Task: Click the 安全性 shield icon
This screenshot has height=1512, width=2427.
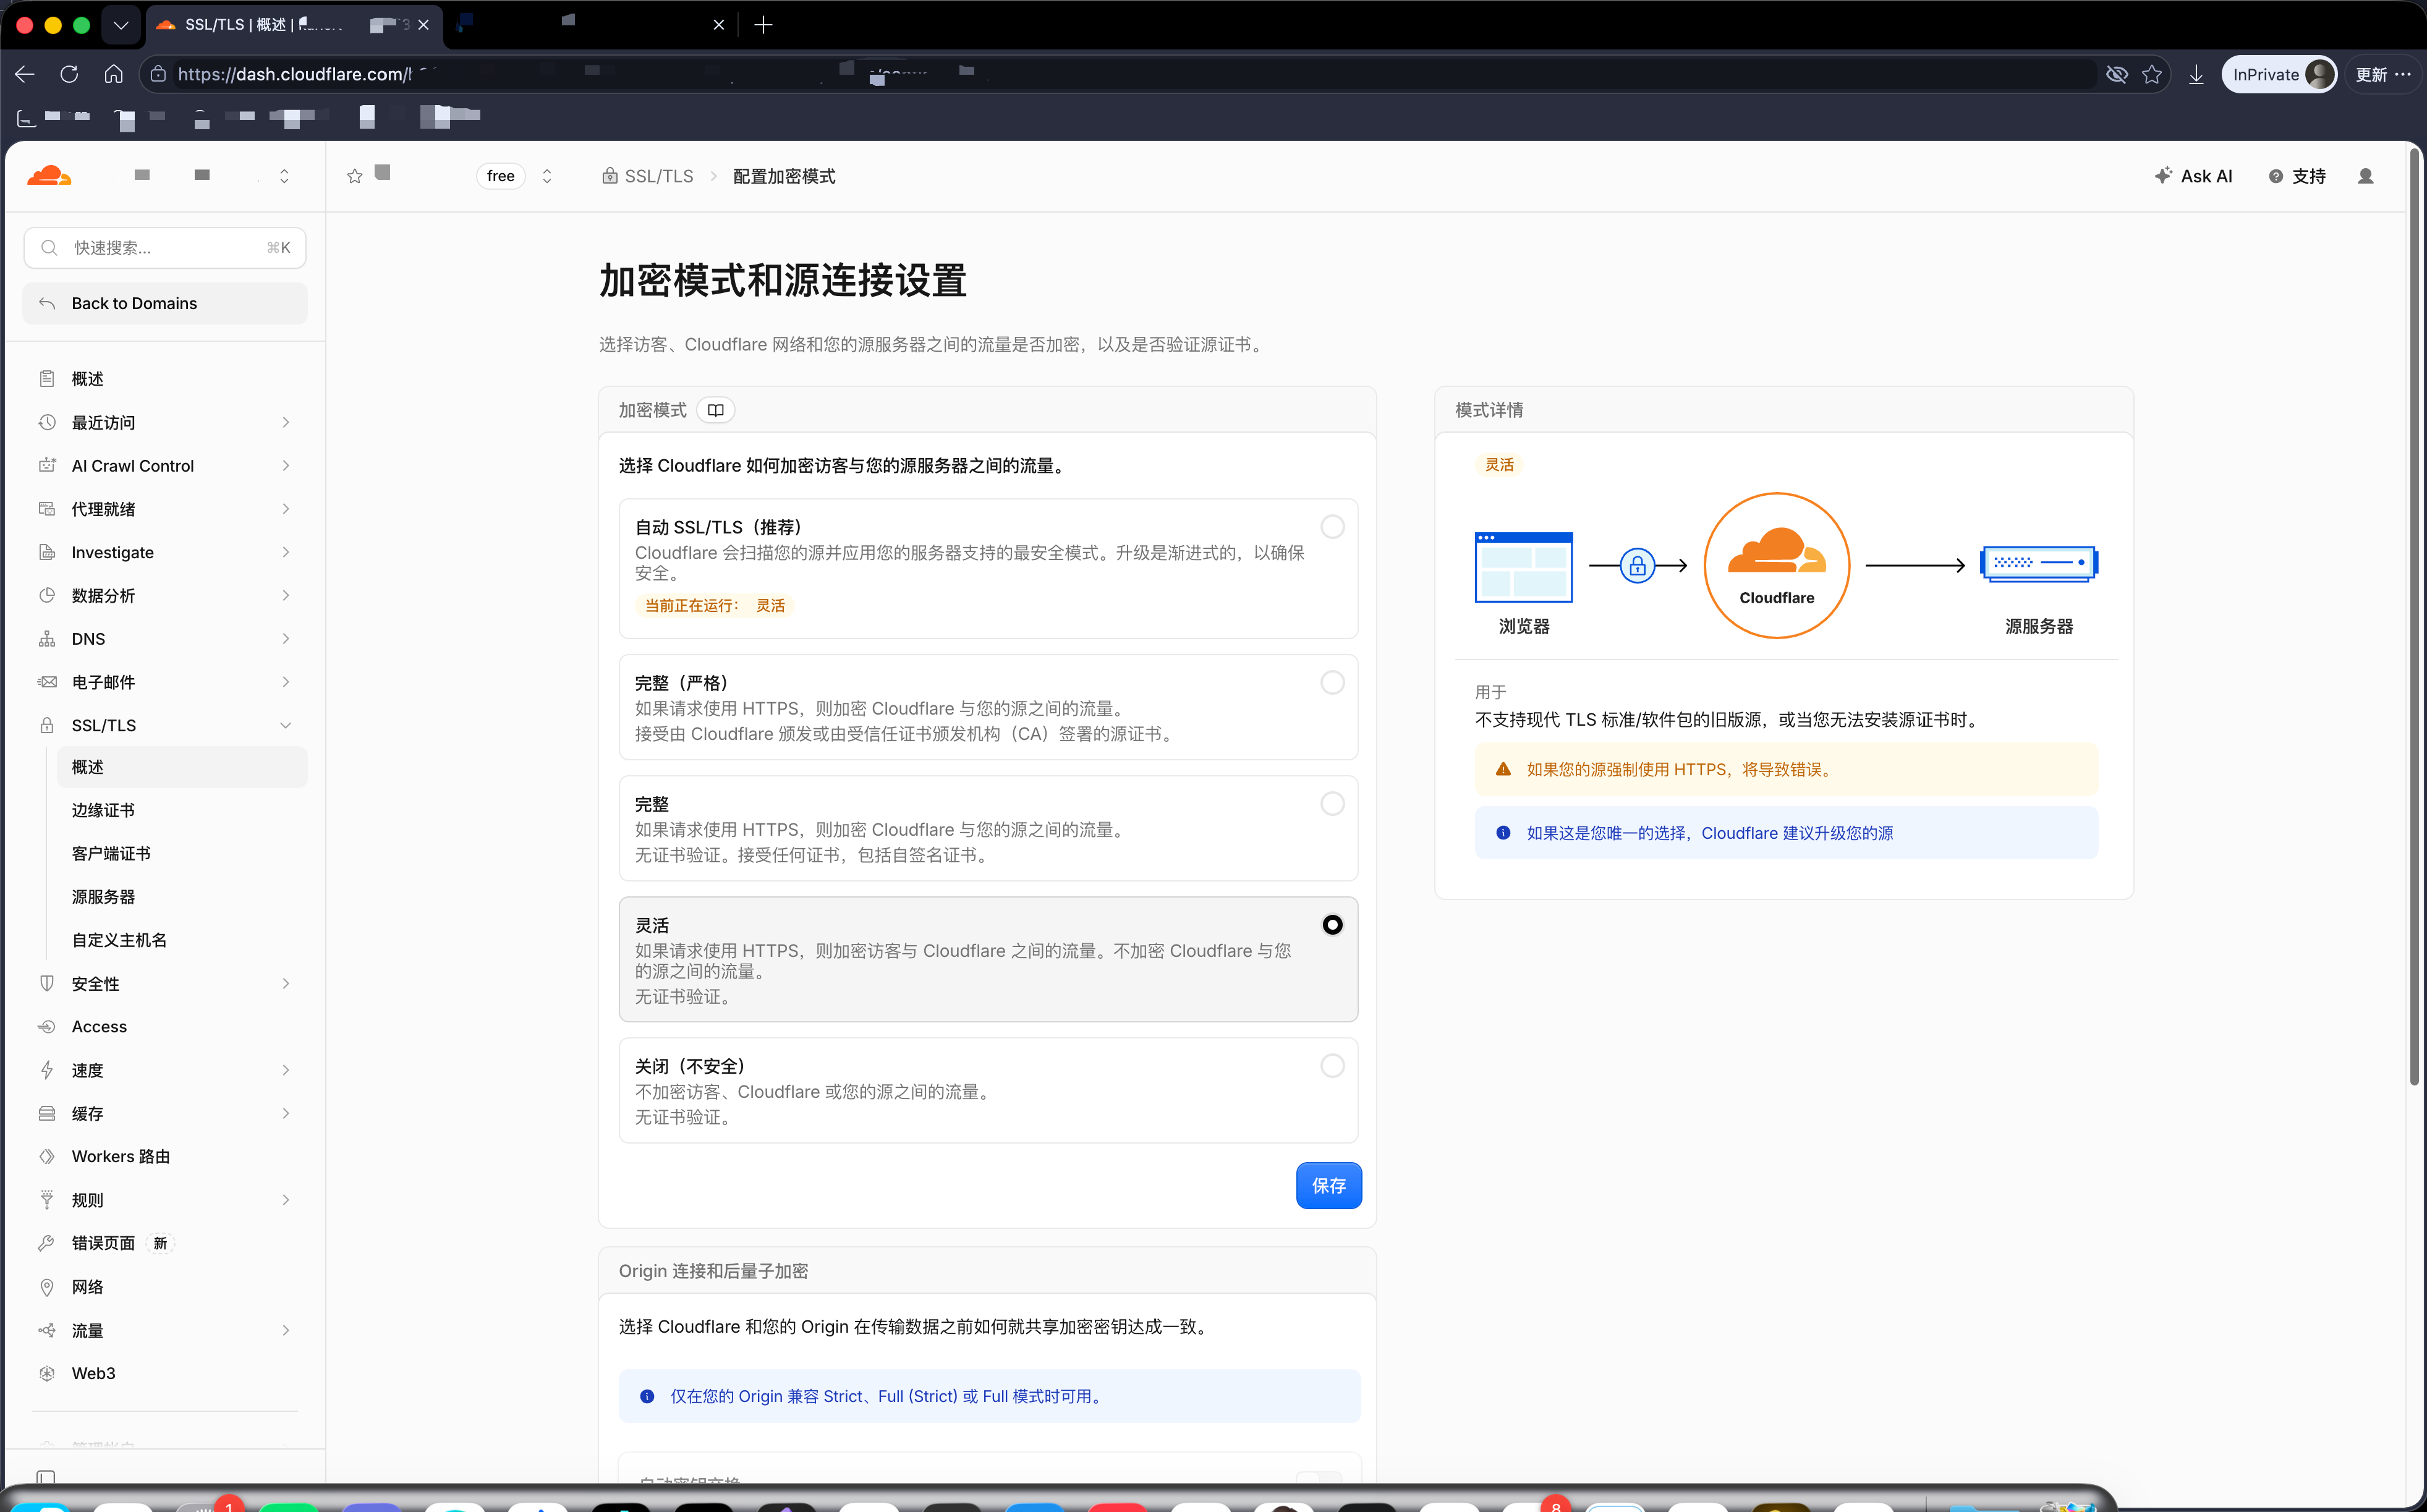Action: (47, 983)
